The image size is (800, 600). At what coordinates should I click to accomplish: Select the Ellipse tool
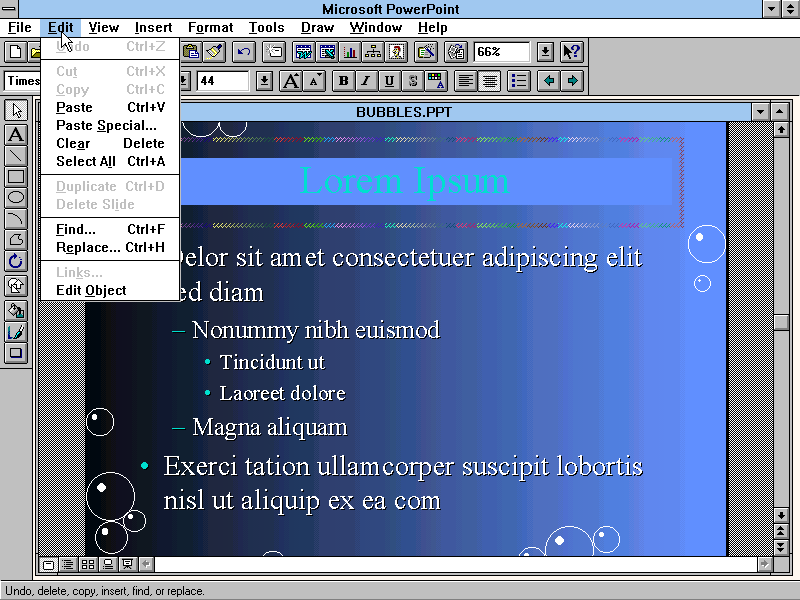pos(13,198)
